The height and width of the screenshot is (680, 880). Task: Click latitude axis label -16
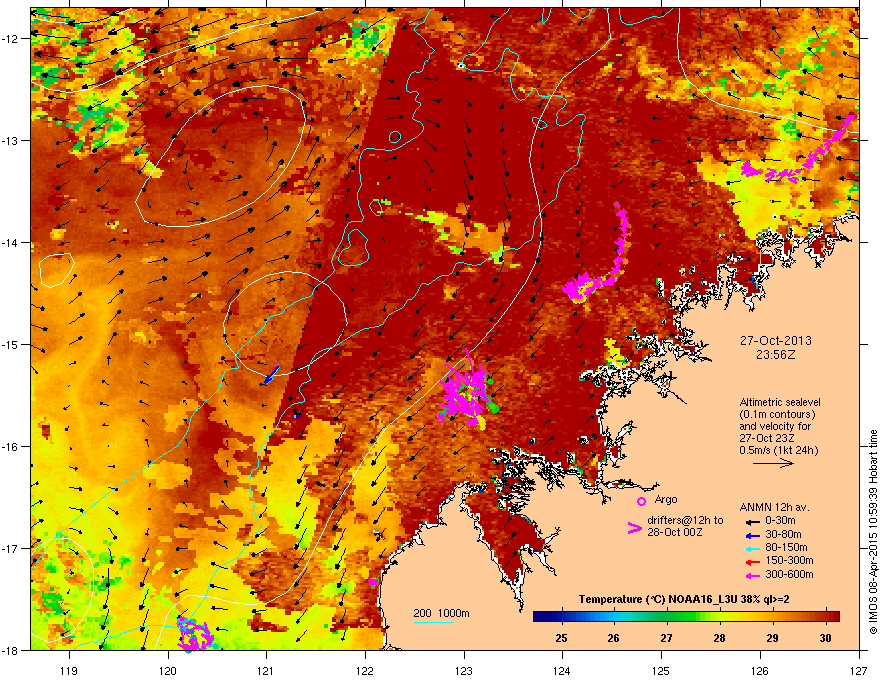10,447
